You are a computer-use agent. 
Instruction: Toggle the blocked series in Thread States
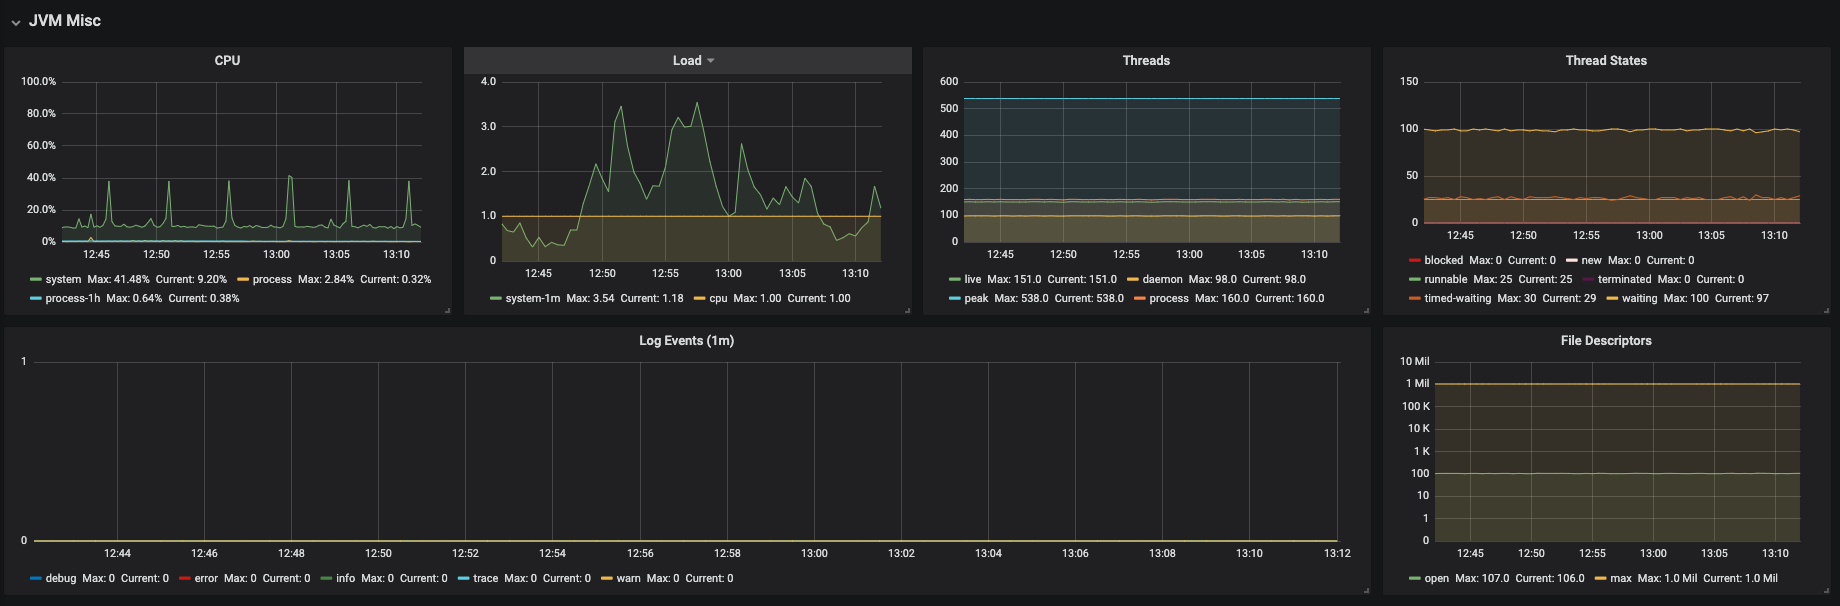click(1443, 261)
